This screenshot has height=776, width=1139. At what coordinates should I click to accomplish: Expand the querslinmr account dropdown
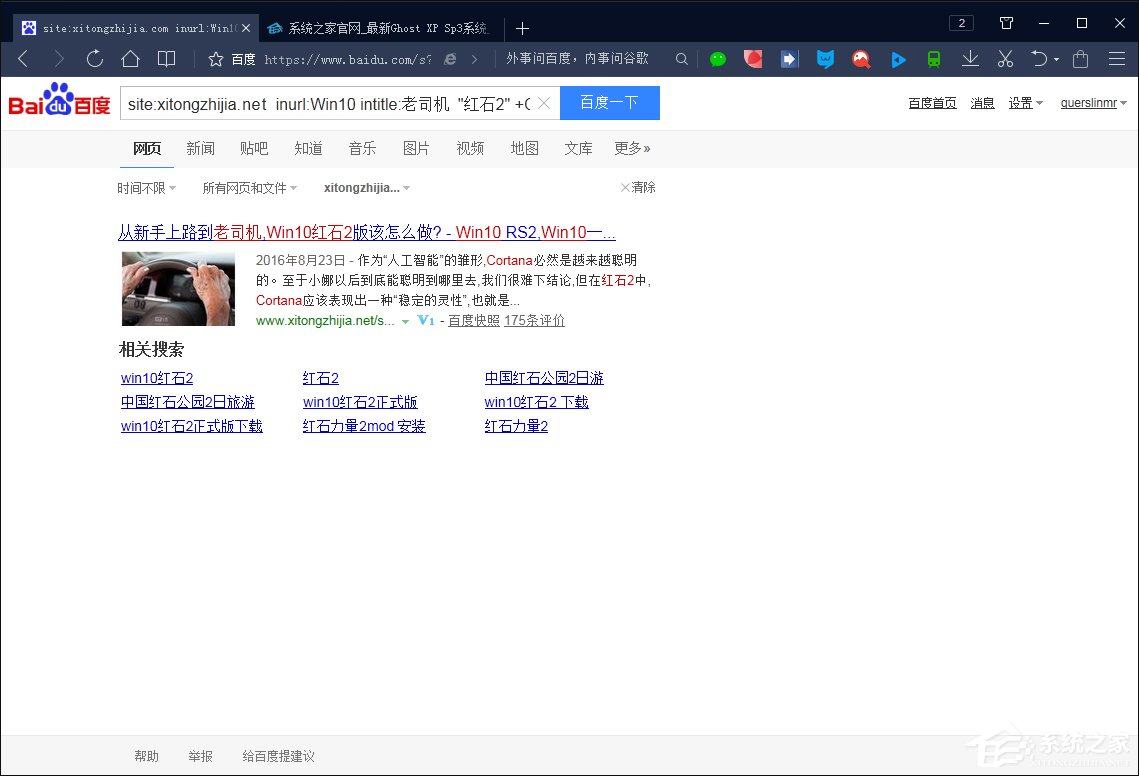point(1093,103)
